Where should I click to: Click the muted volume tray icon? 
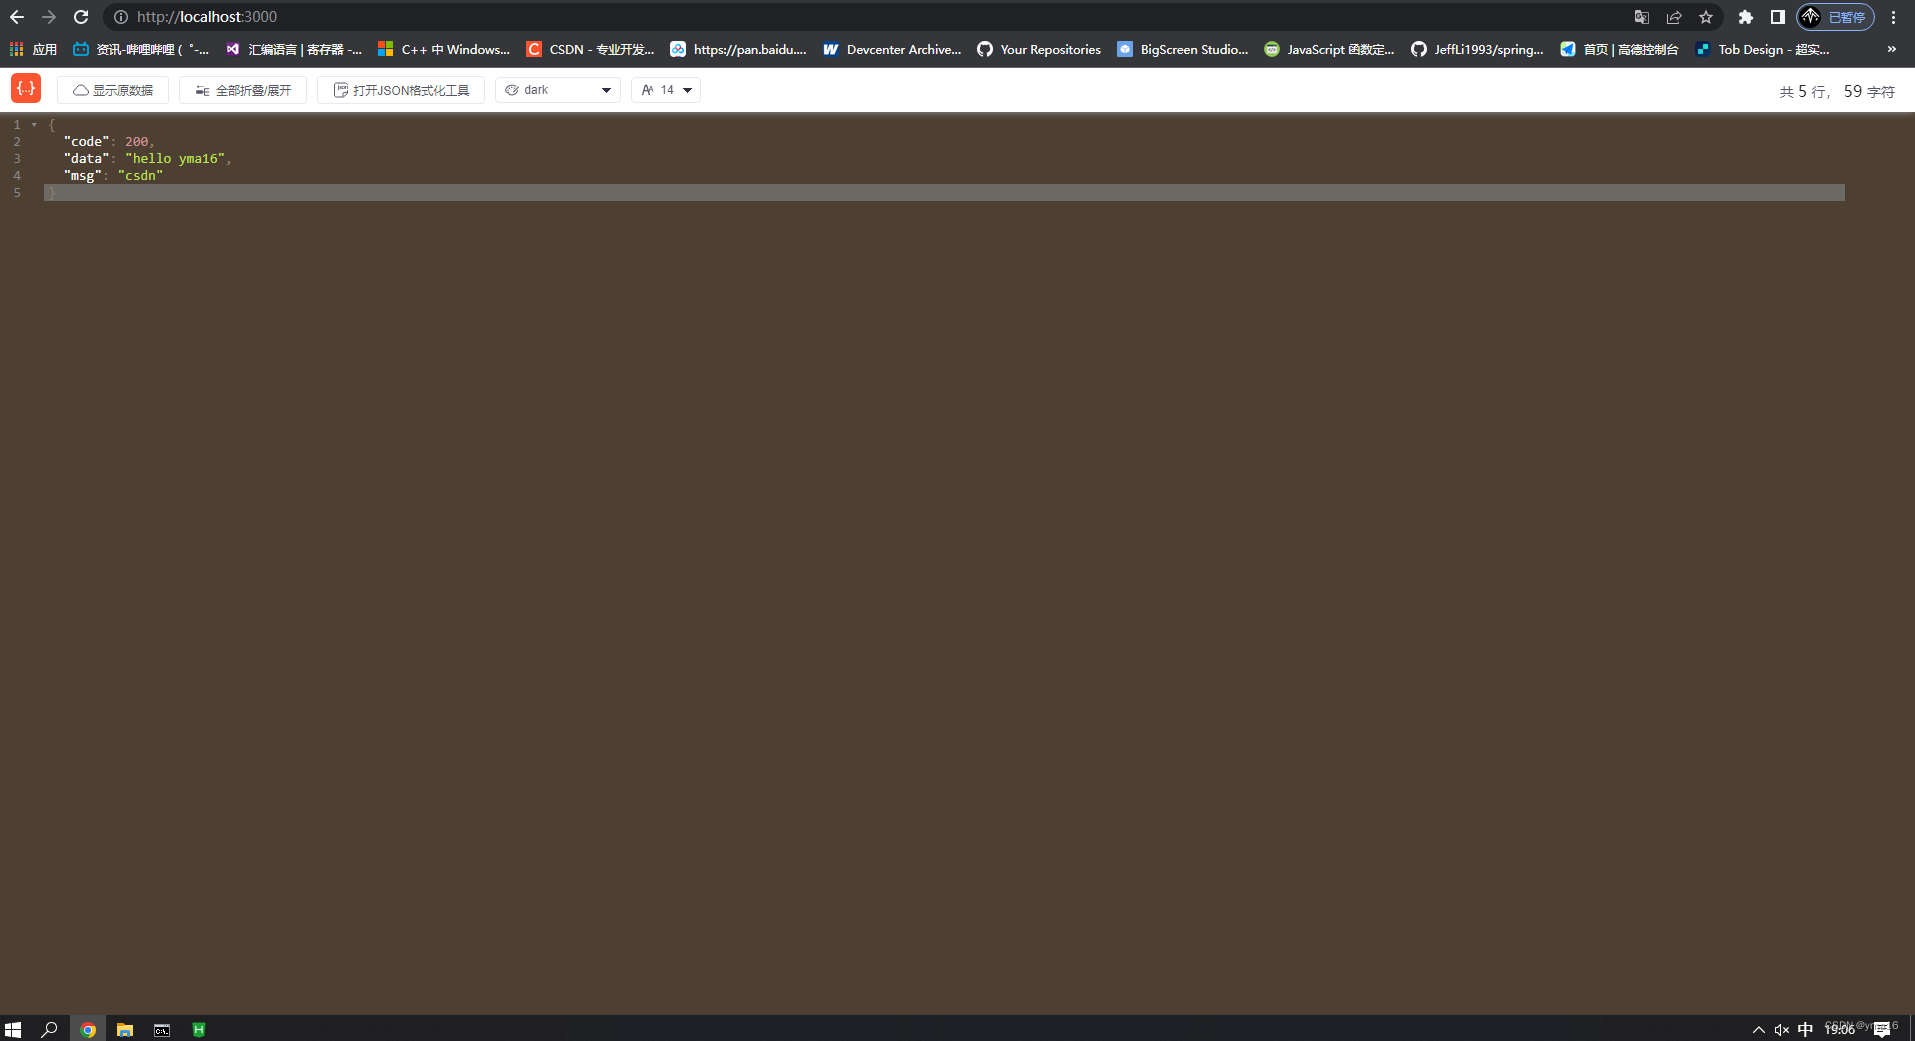[x=1782, y=1029]
